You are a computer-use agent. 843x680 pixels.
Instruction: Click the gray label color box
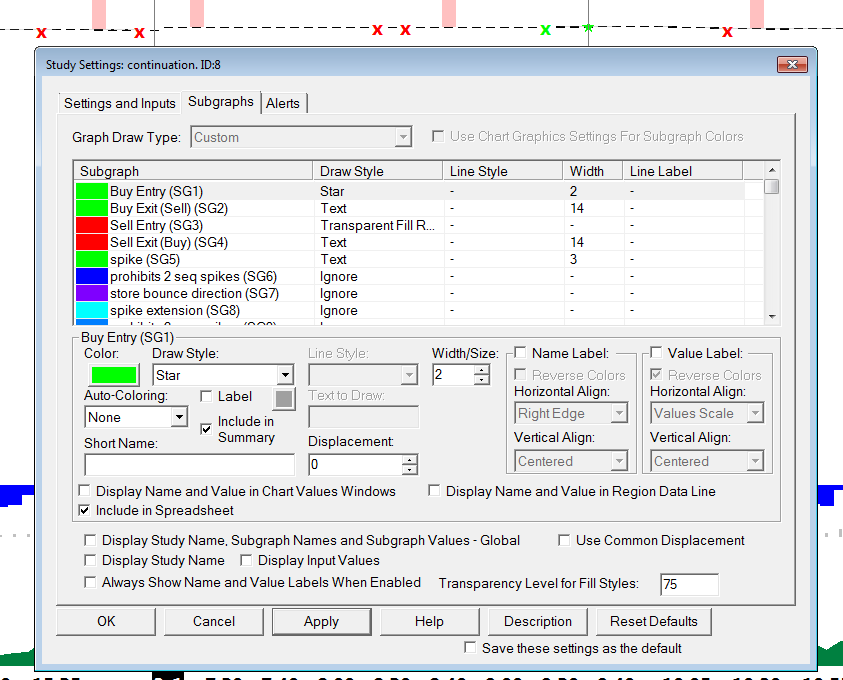[x=285, y=398]
